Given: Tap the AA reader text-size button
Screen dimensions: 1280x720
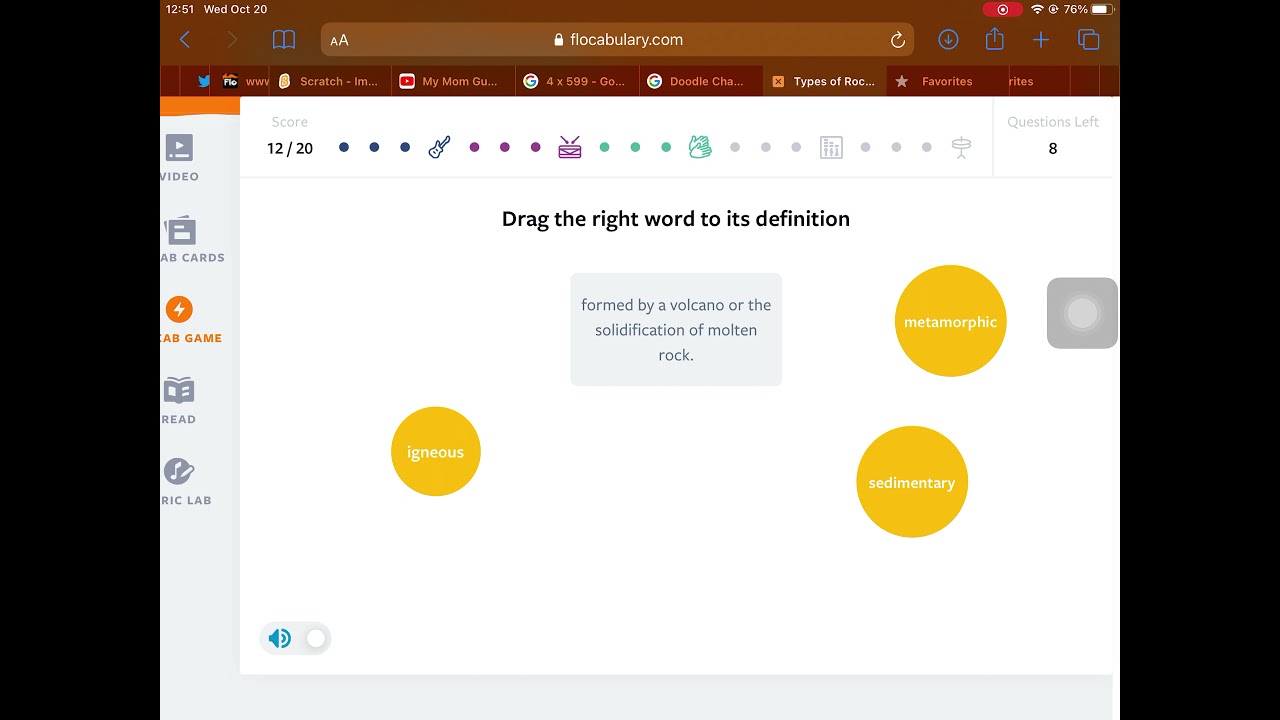Looking at the screenshot, I should (340, 40).
